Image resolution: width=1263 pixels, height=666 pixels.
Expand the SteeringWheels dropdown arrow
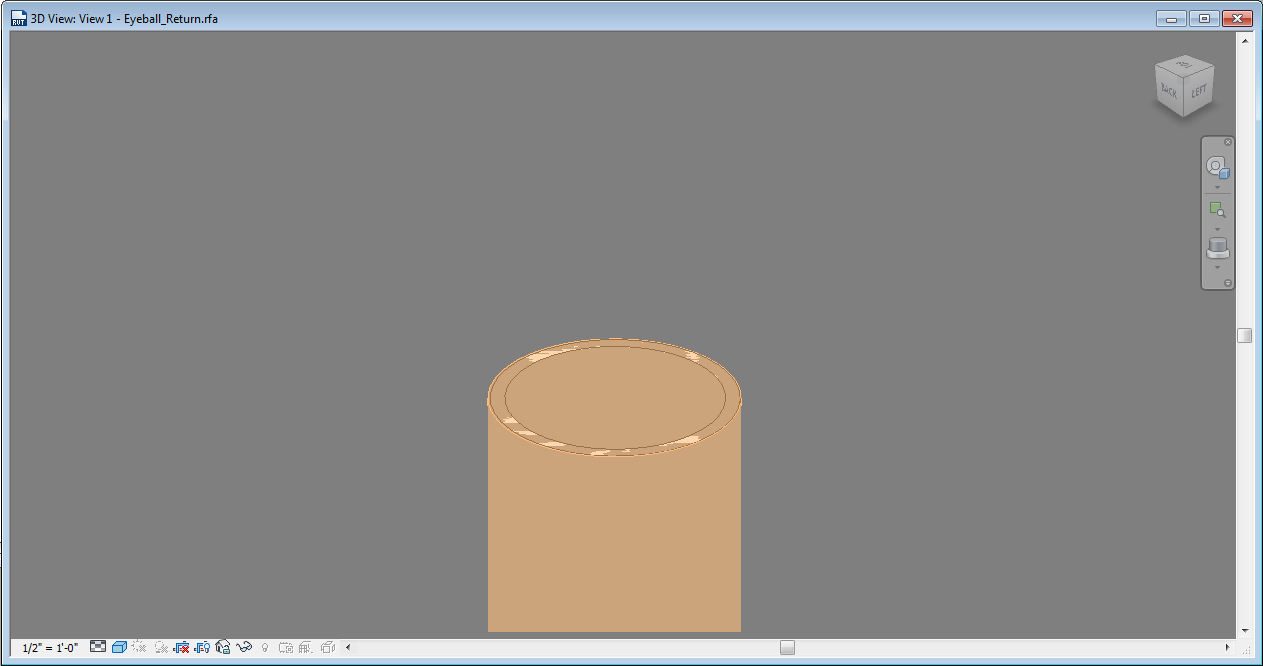tap(1217, 187)
